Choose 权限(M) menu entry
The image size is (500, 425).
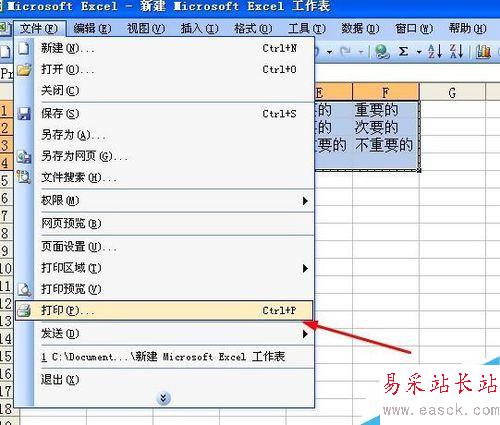tap(164, 201)
